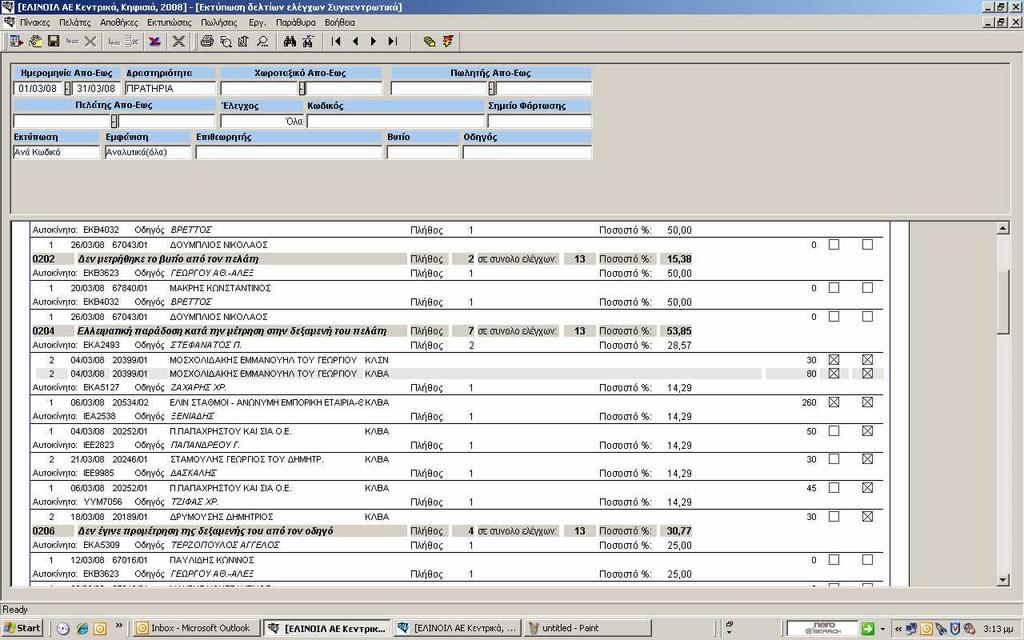
Task: Click the report scrollbar down arrow
Action: click(1003, 579)
